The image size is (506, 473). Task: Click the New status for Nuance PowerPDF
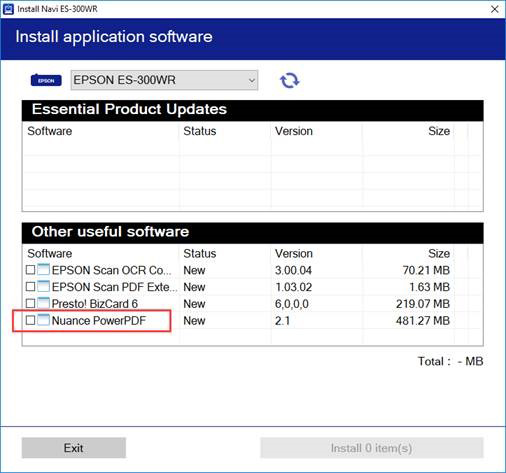click(x=194, y=321)
